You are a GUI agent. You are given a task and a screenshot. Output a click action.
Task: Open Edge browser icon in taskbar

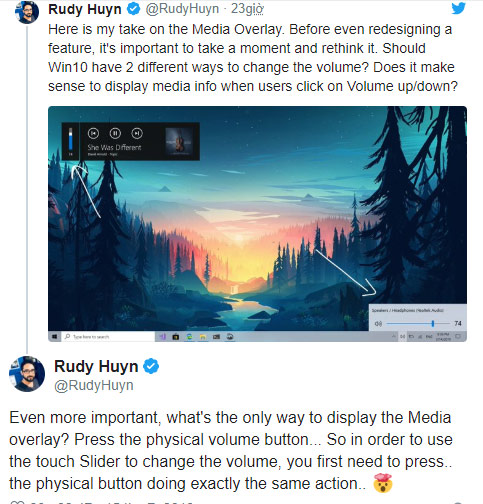pyautogui.click(x=189, y=337)
